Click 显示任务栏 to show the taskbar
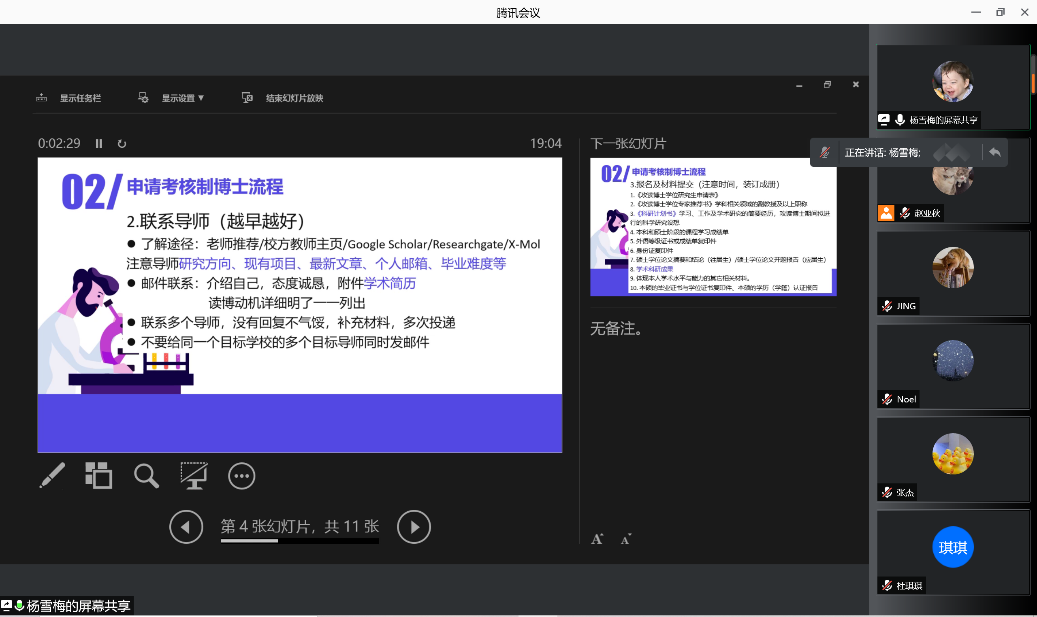Screen dimensions: 1037x617 click(x=69, y=98)
